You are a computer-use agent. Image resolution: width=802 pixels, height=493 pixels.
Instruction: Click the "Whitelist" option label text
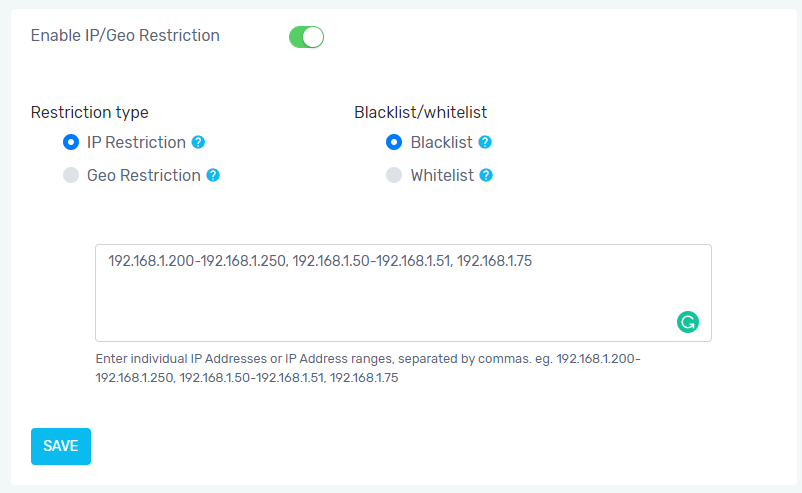(x=442, y=175)
